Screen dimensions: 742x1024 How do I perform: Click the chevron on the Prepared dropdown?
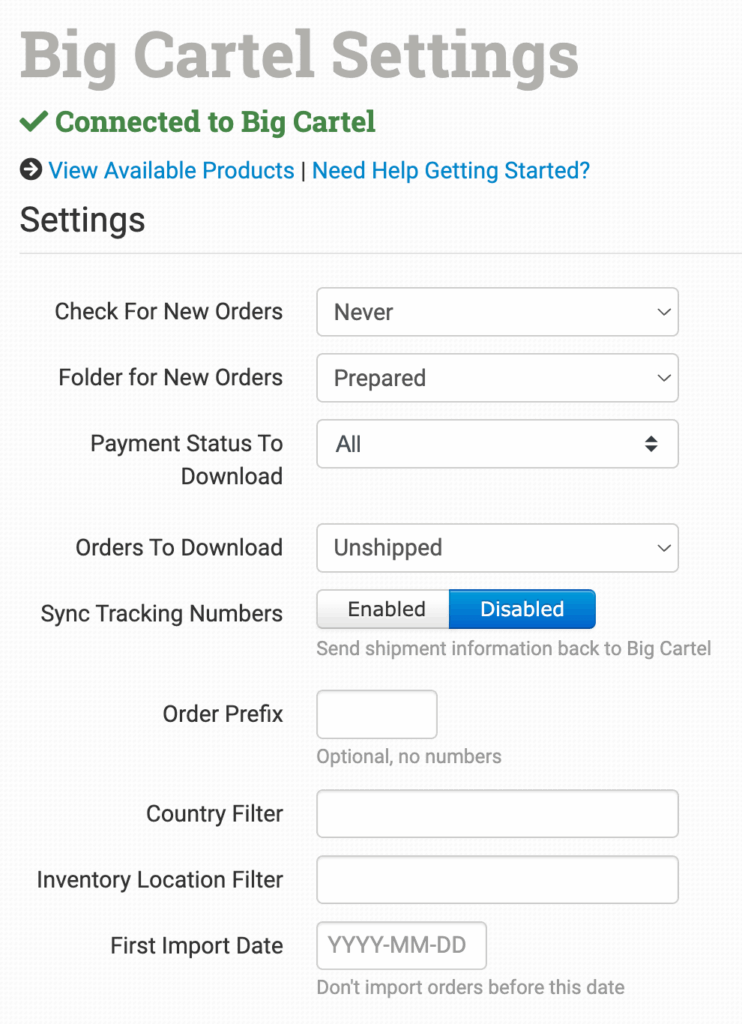pos(664,378)
